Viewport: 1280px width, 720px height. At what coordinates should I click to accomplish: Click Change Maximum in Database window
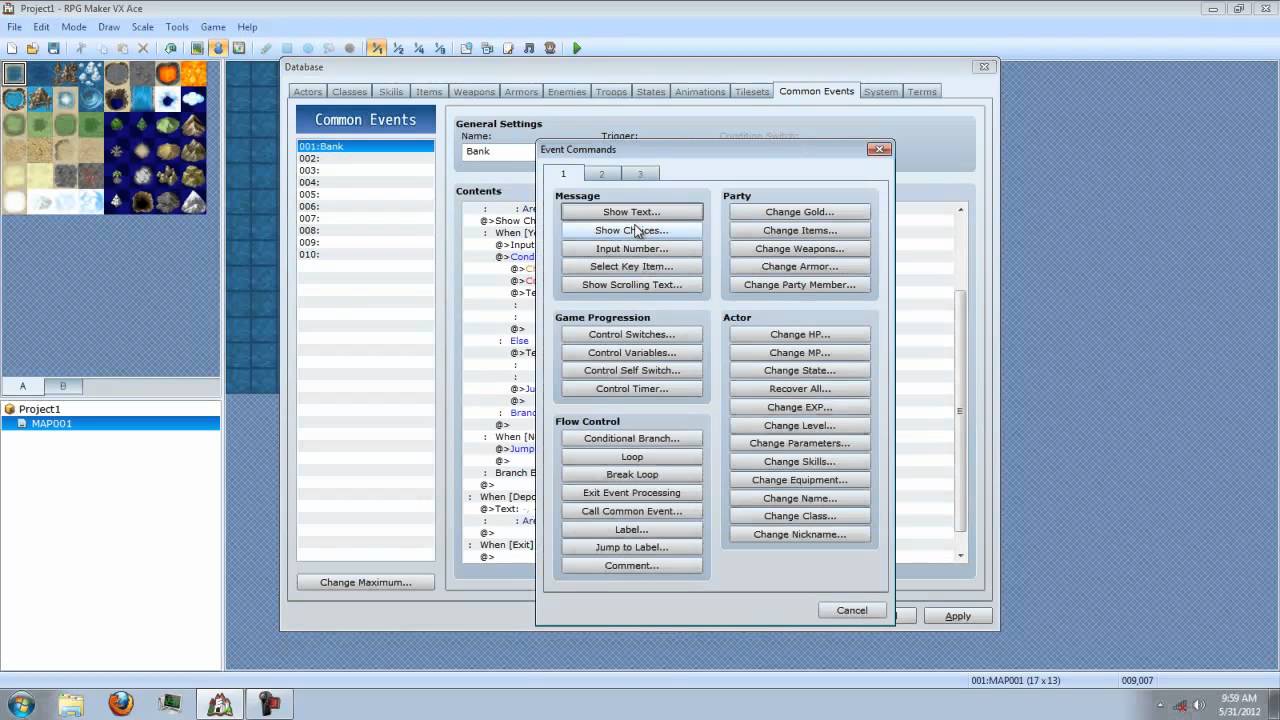pos(366,582)
